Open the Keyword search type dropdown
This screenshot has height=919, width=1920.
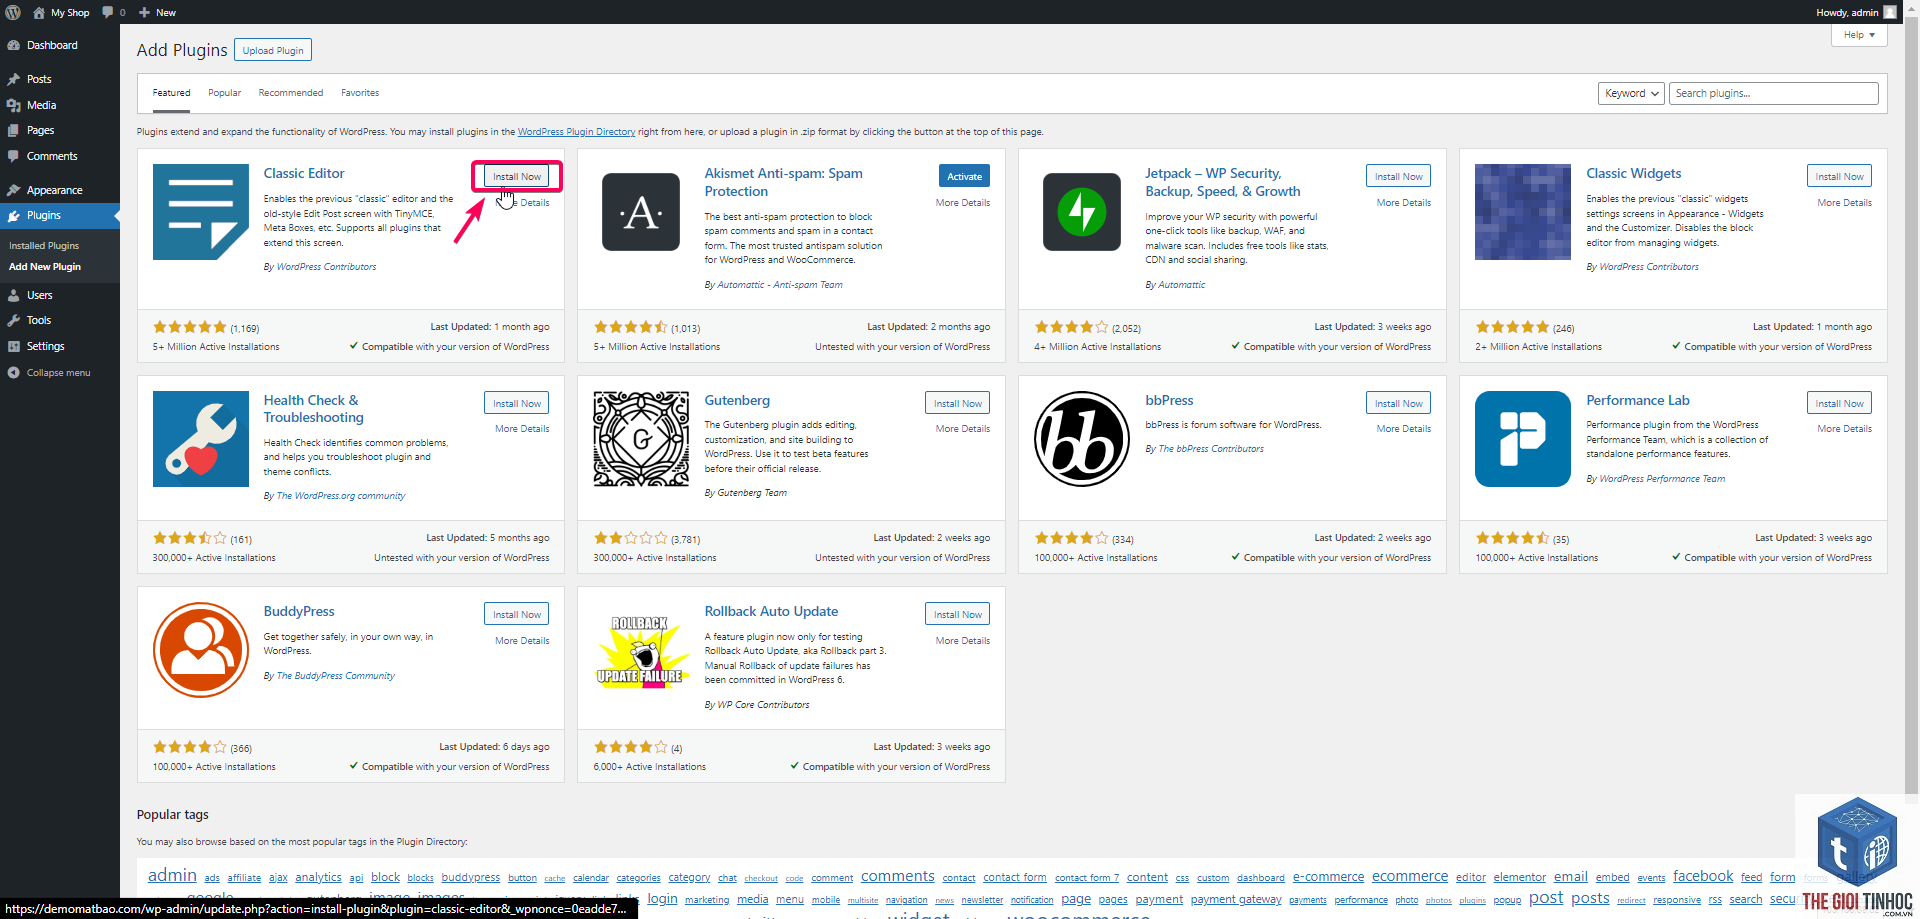pos(1631,93)
